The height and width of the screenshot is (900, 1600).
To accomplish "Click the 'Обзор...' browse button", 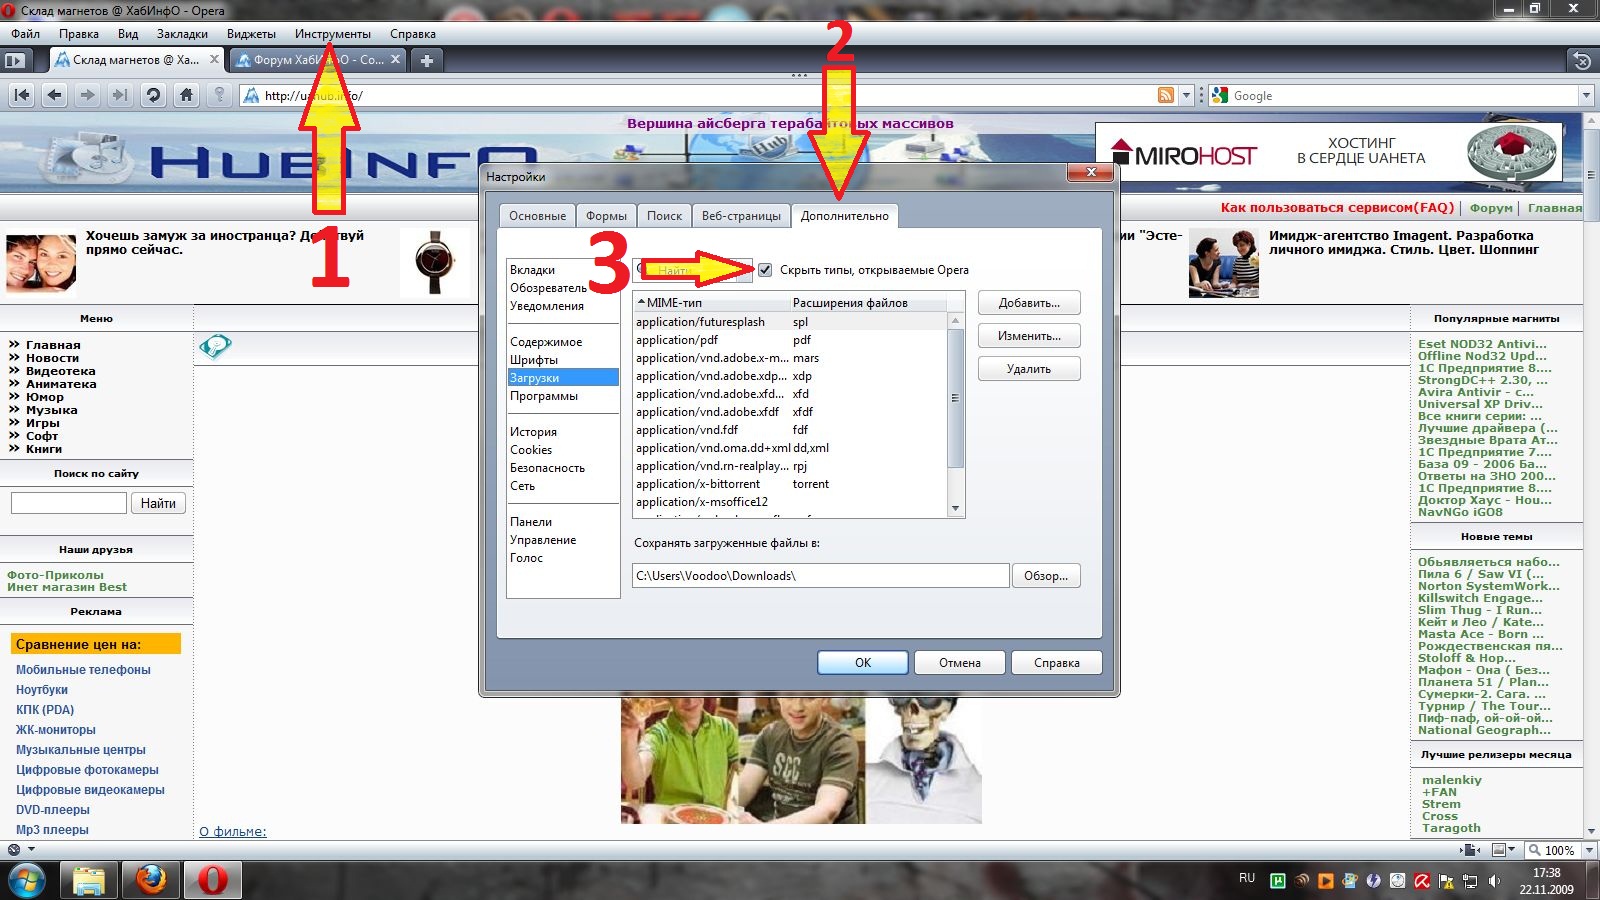I will [x=1046, y=576].
